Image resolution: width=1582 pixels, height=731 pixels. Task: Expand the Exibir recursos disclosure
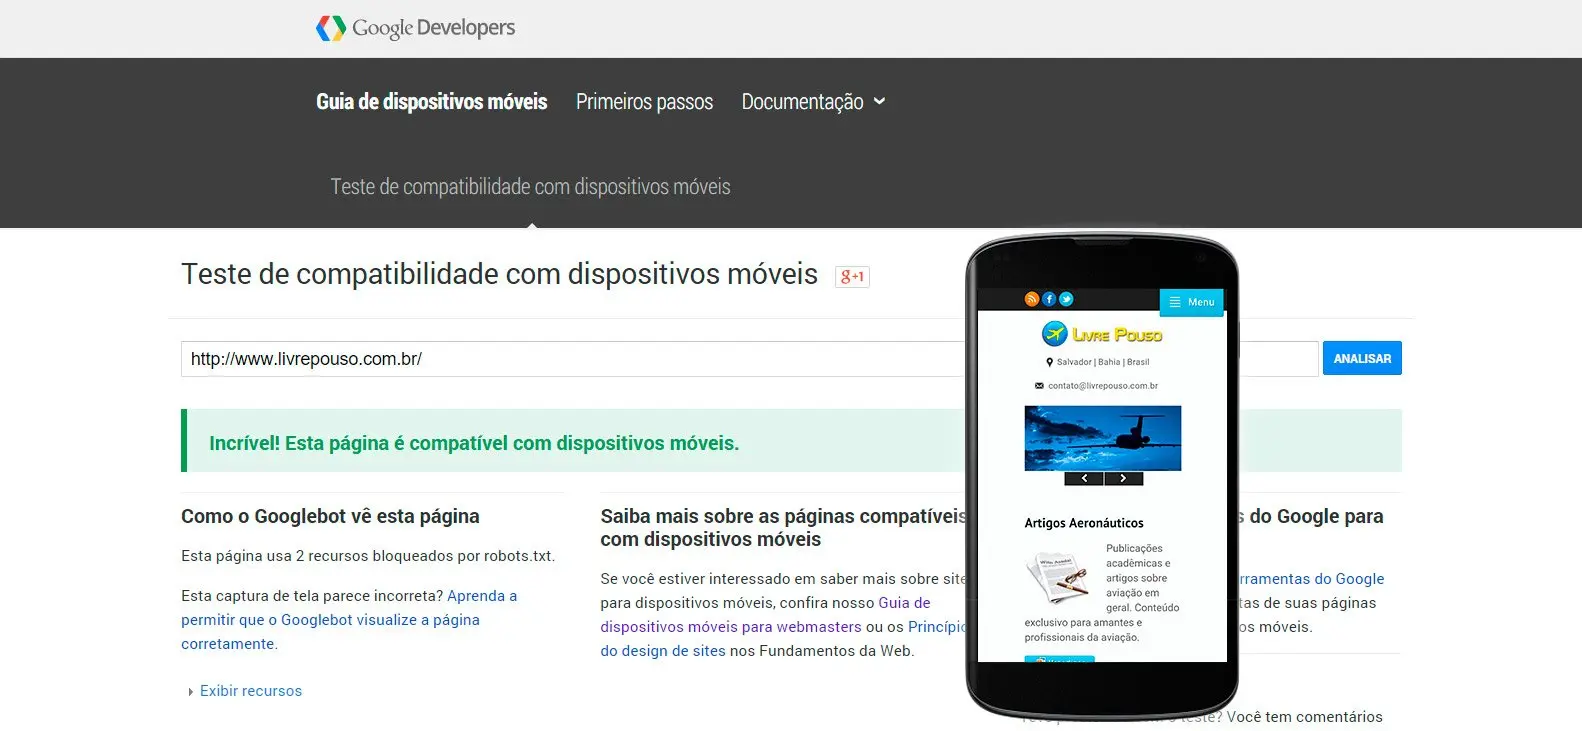click(x=245, y=691)
